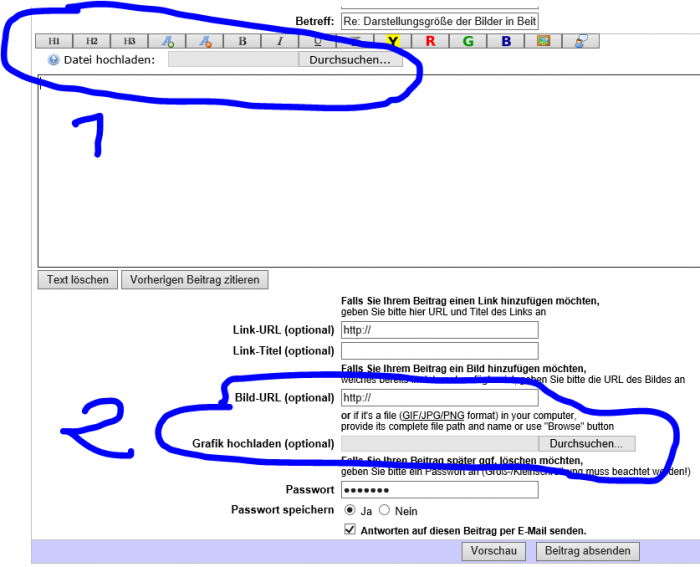Select Ja for Passwort speichern

click(x=350, y=510)
